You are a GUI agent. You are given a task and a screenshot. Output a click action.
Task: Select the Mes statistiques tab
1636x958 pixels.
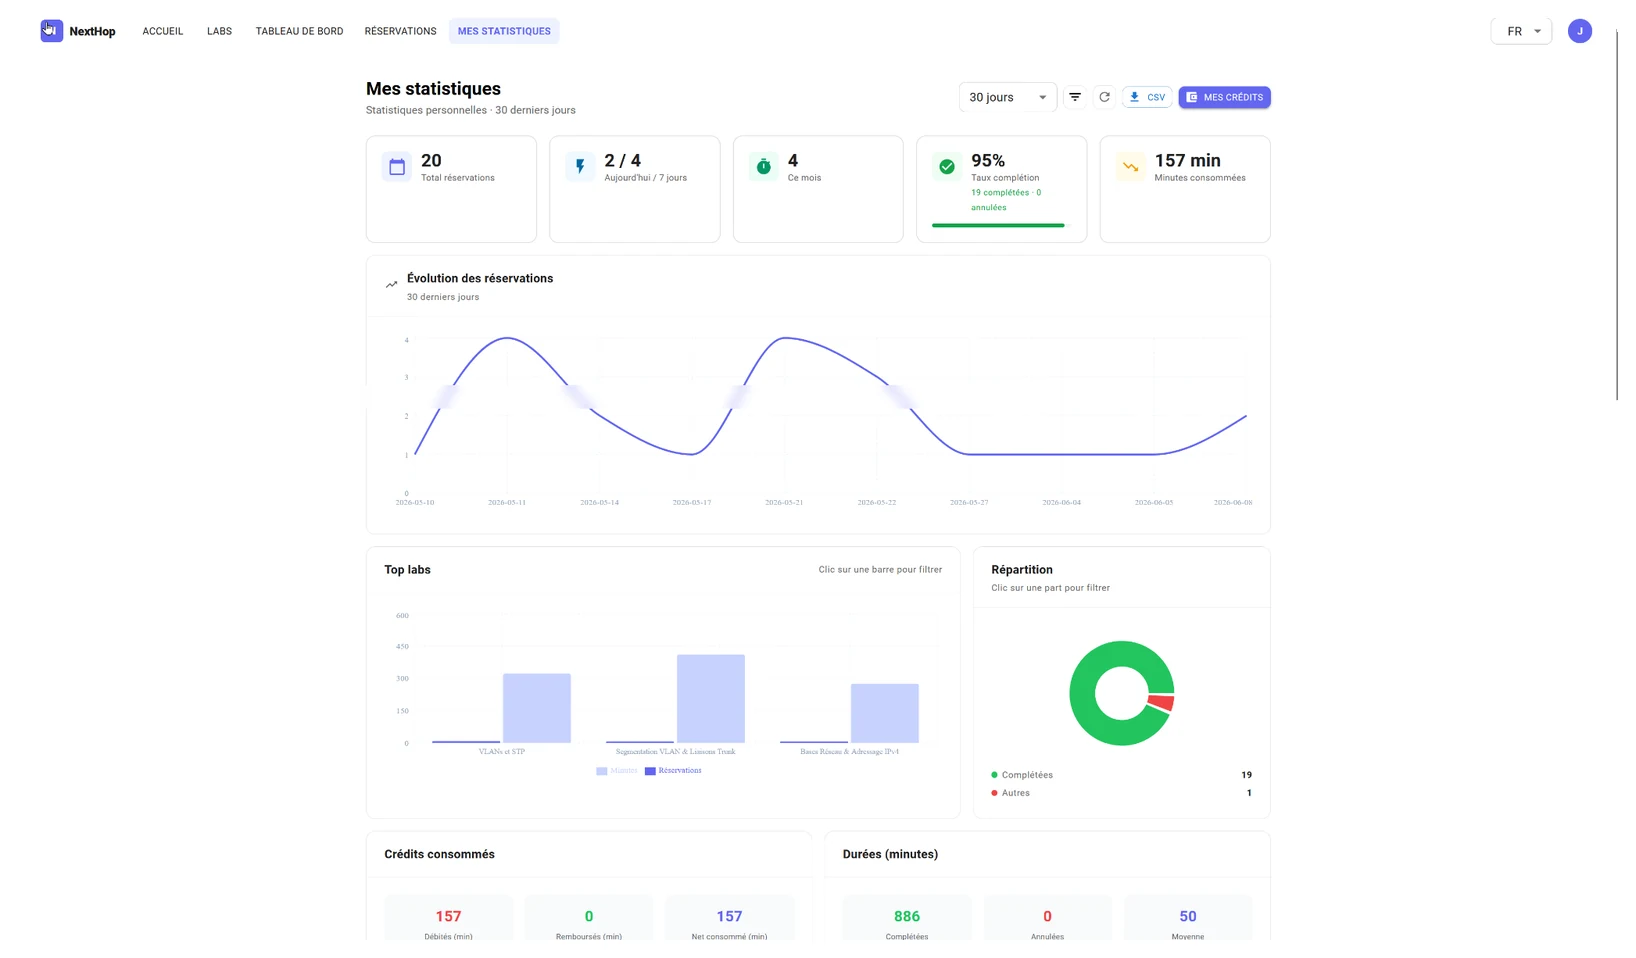click(x=504, y=31)
